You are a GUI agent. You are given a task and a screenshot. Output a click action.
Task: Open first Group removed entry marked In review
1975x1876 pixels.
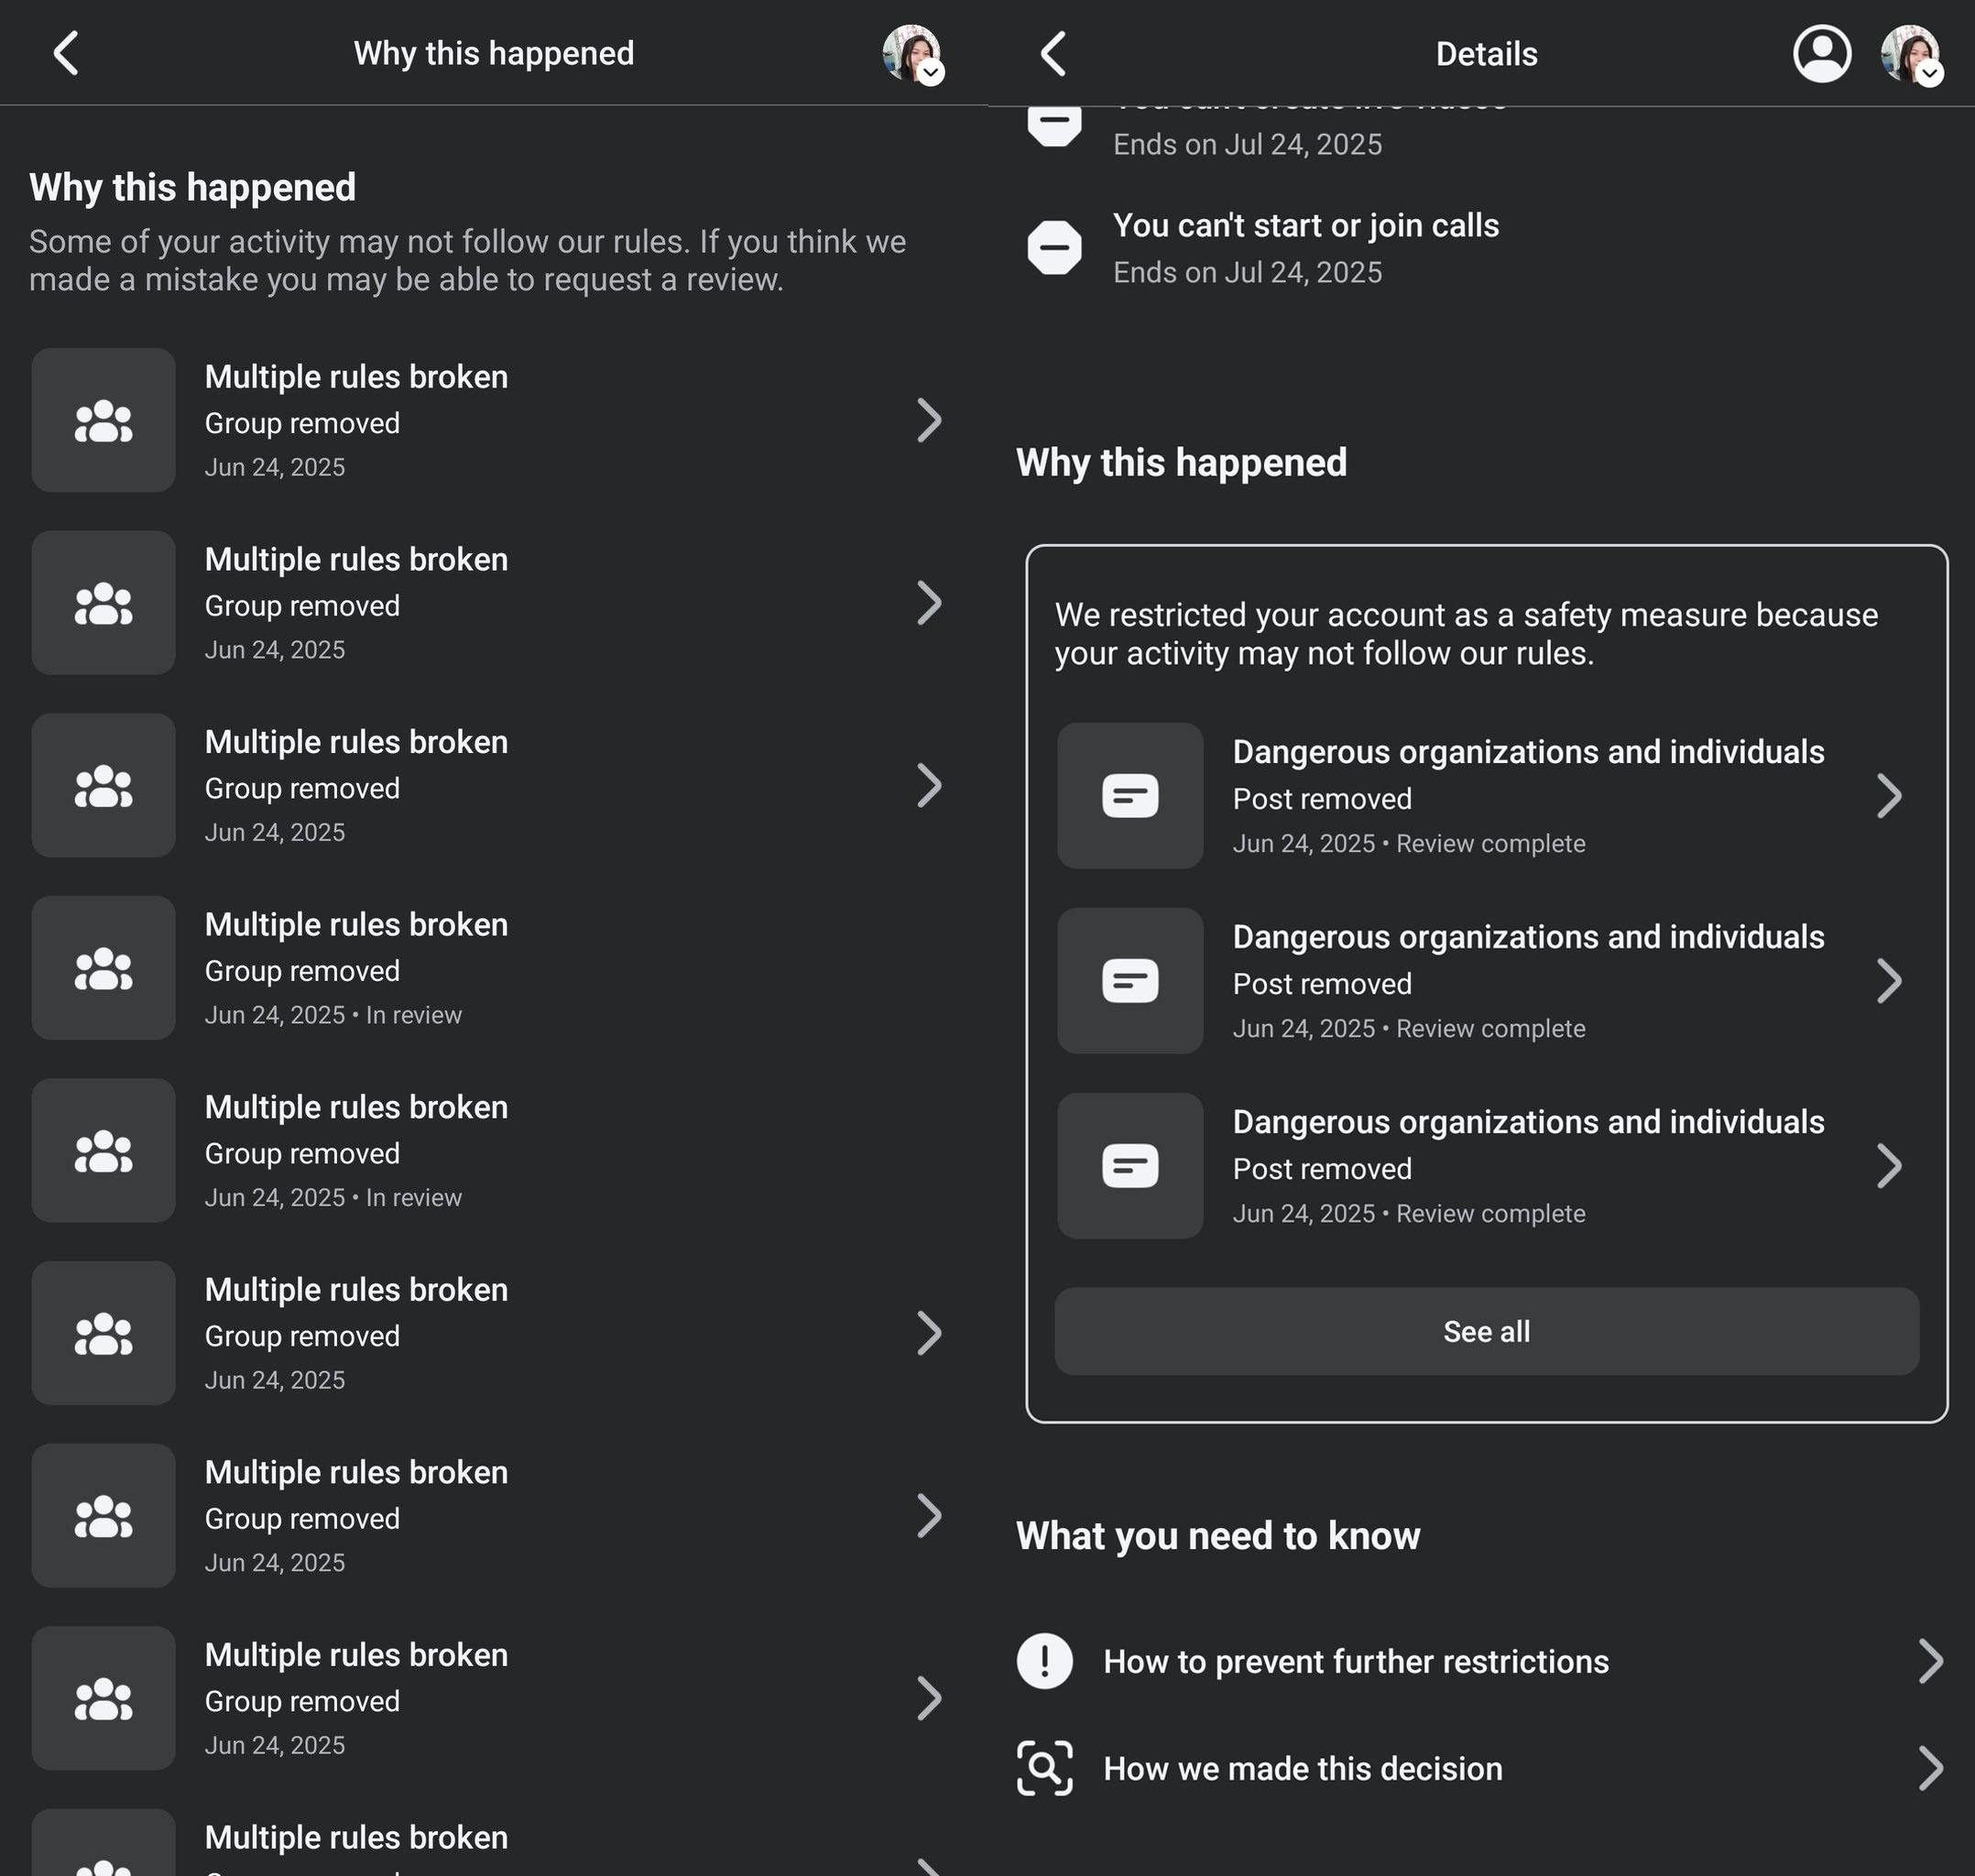click(488, 968)
